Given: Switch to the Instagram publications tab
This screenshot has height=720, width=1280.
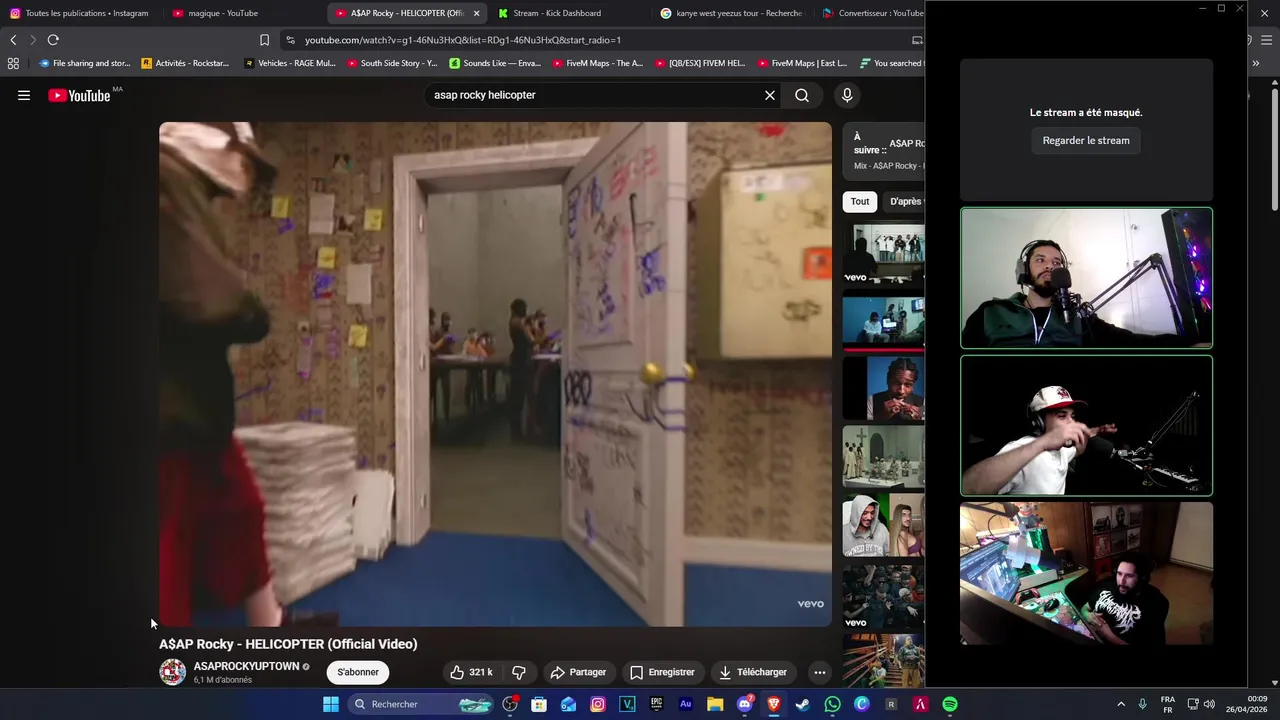Looking at the screenshot, I should (80, 13).
